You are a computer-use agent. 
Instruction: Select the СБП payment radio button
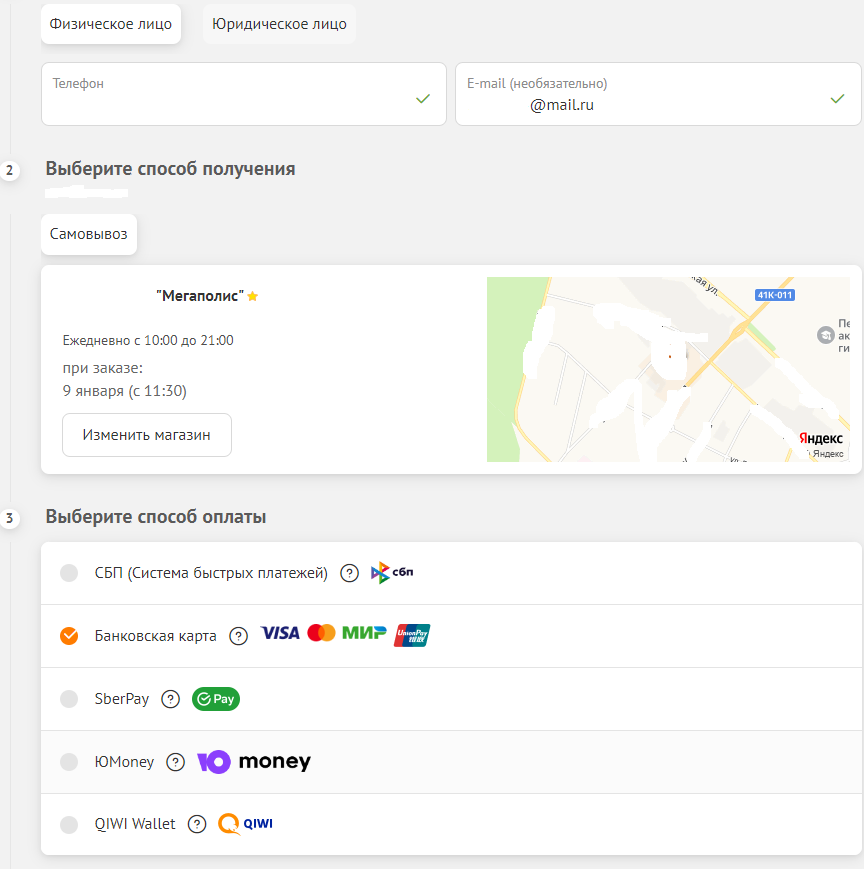tap(69, 573)
